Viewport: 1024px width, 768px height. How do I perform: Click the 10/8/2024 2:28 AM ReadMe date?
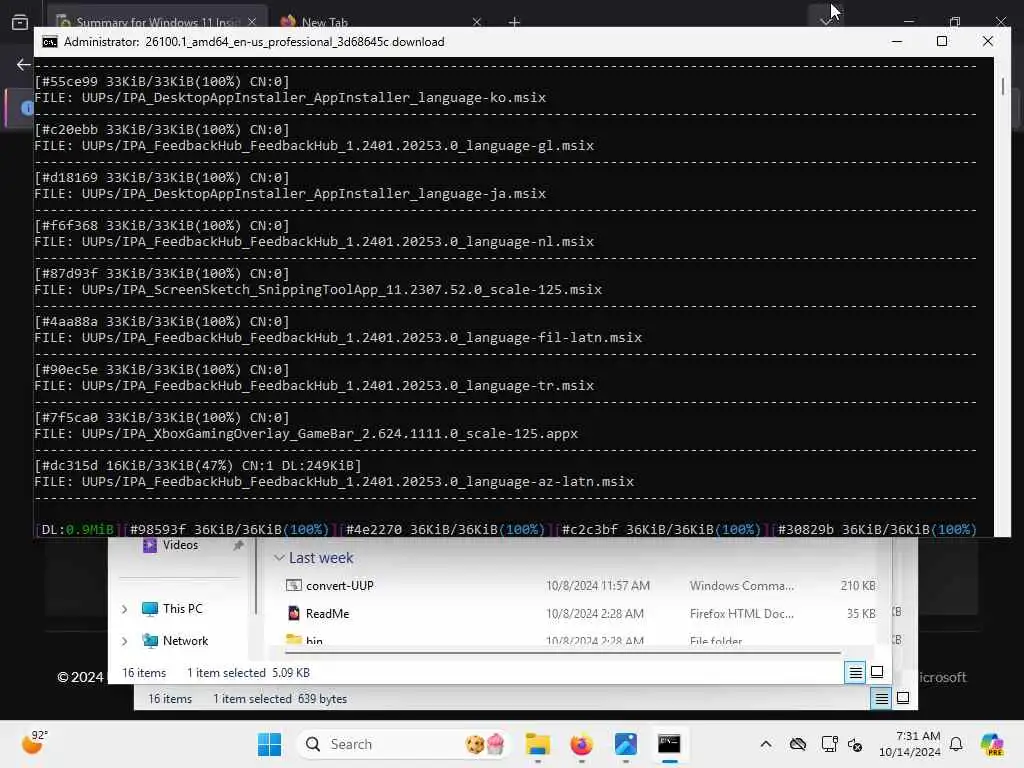pyautogui.click(x=594, y=614)
